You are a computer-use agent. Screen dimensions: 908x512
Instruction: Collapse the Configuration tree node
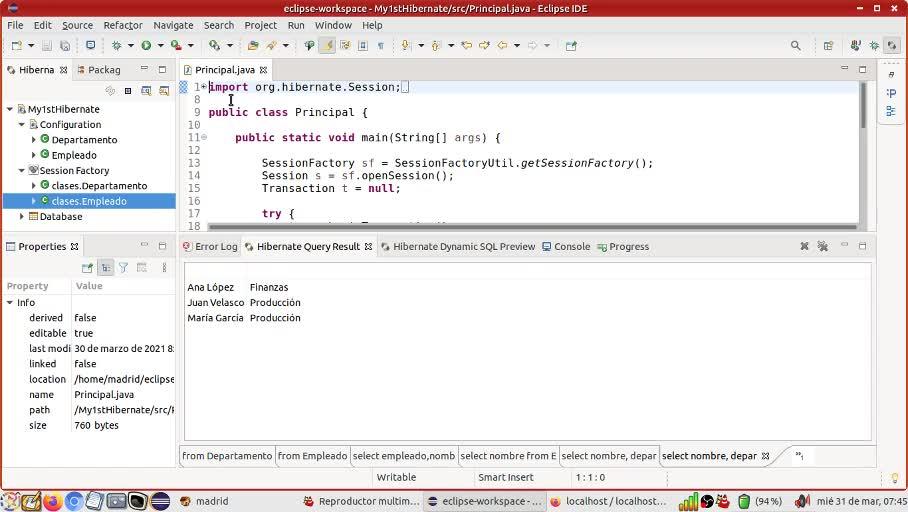(22, 125)
